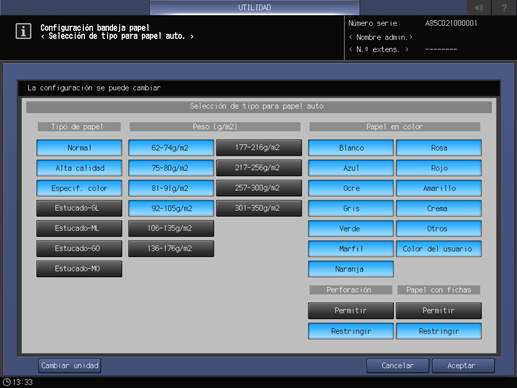This screenshot has width=517, height=388.
Task: Toggle Crema colored paper
Action: [439, 208]
